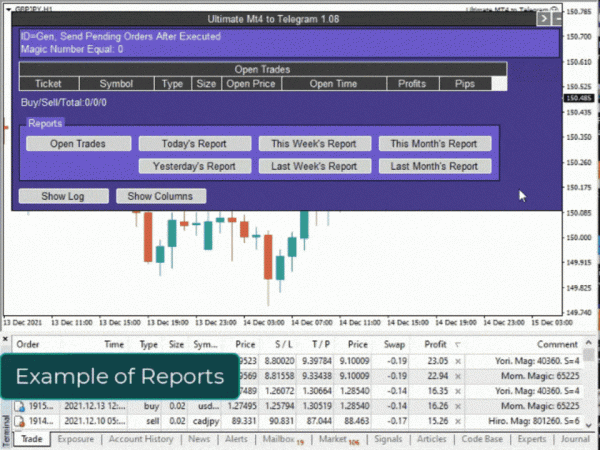This screenshot has height=450, width=600.
Task: Open the Market tab
Action: 338,439
